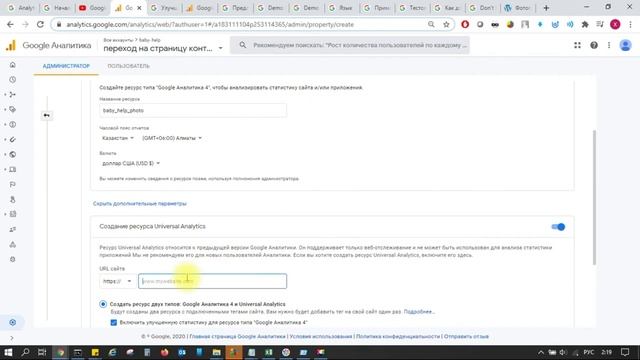Open the account avatar in Analytics header
The image size is (640, 360).
pyautogui.click(x=625, y=45)
